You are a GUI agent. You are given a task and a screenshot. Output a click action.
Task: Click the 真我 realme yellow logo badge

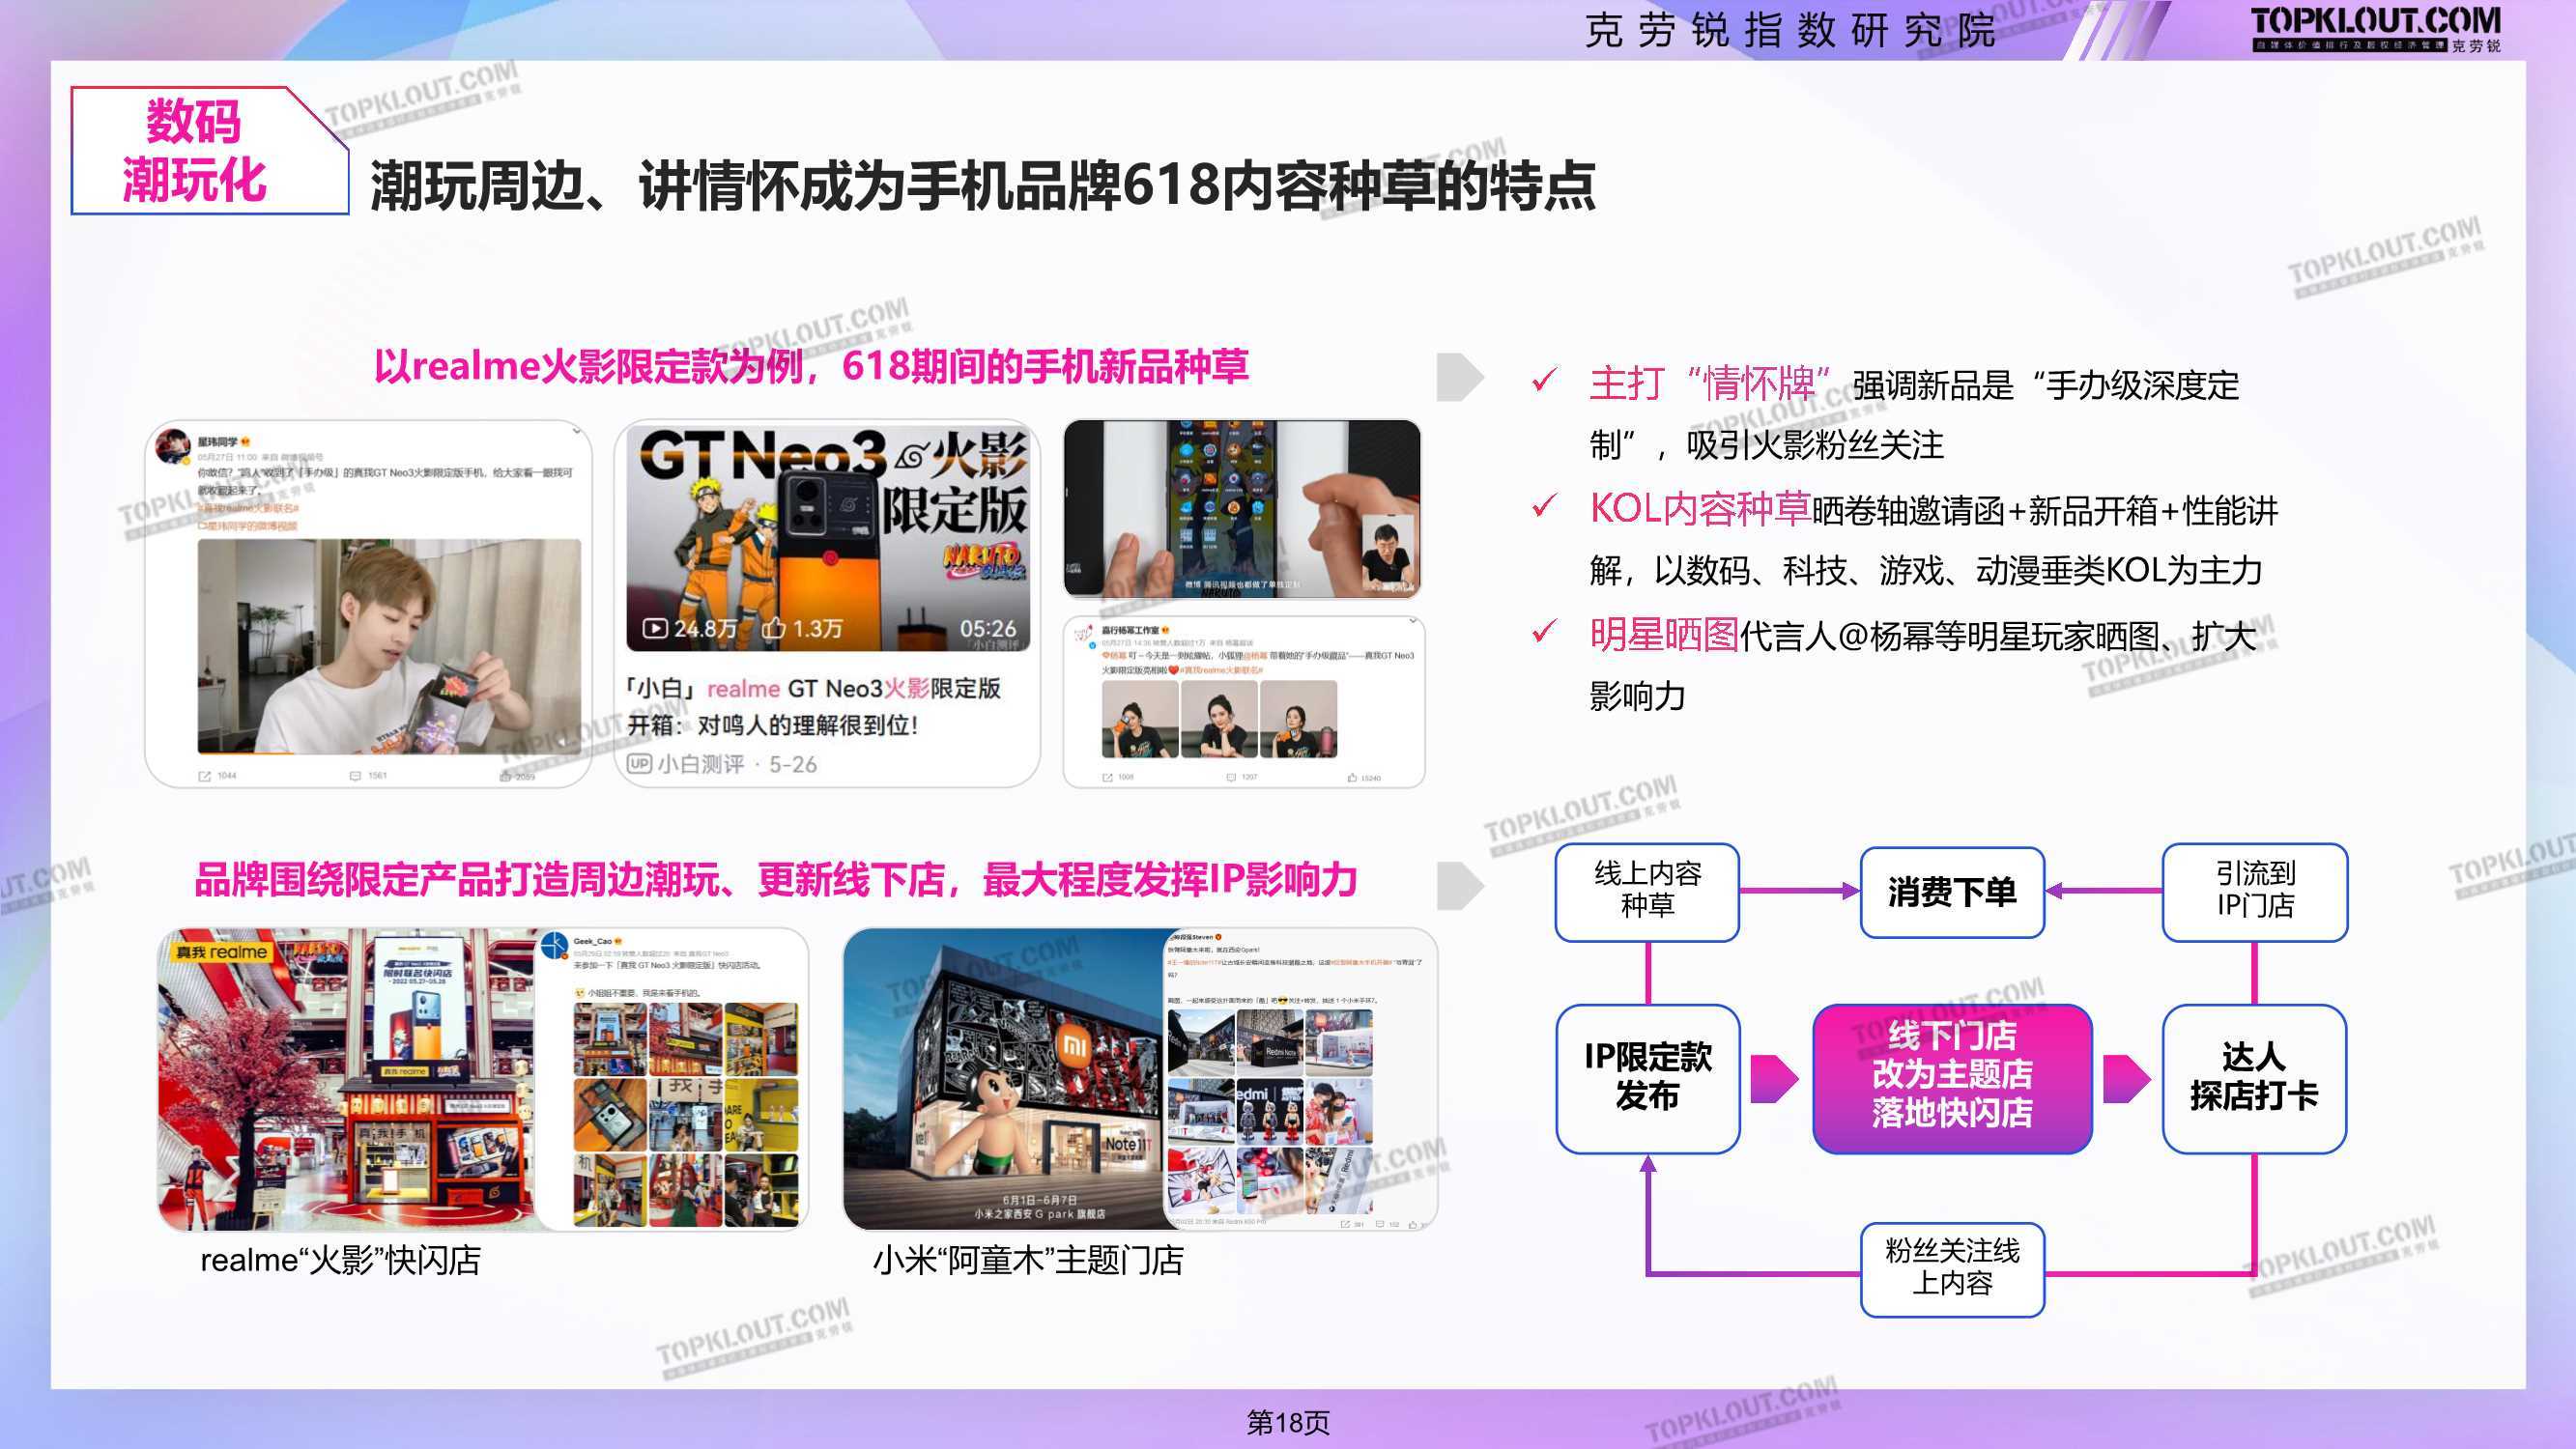pos(221,951)
